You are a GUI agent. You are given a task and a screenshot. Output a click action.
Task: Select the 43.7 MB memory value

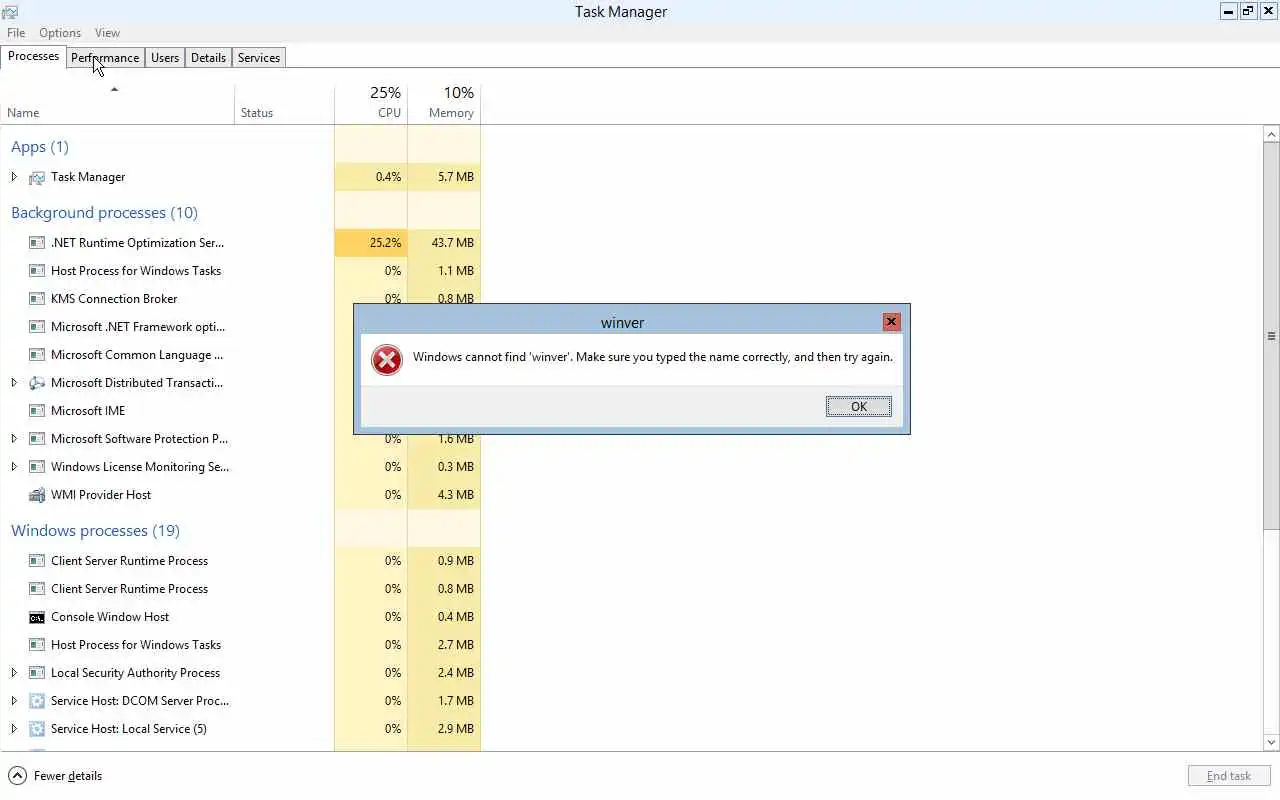coord(444,243)
